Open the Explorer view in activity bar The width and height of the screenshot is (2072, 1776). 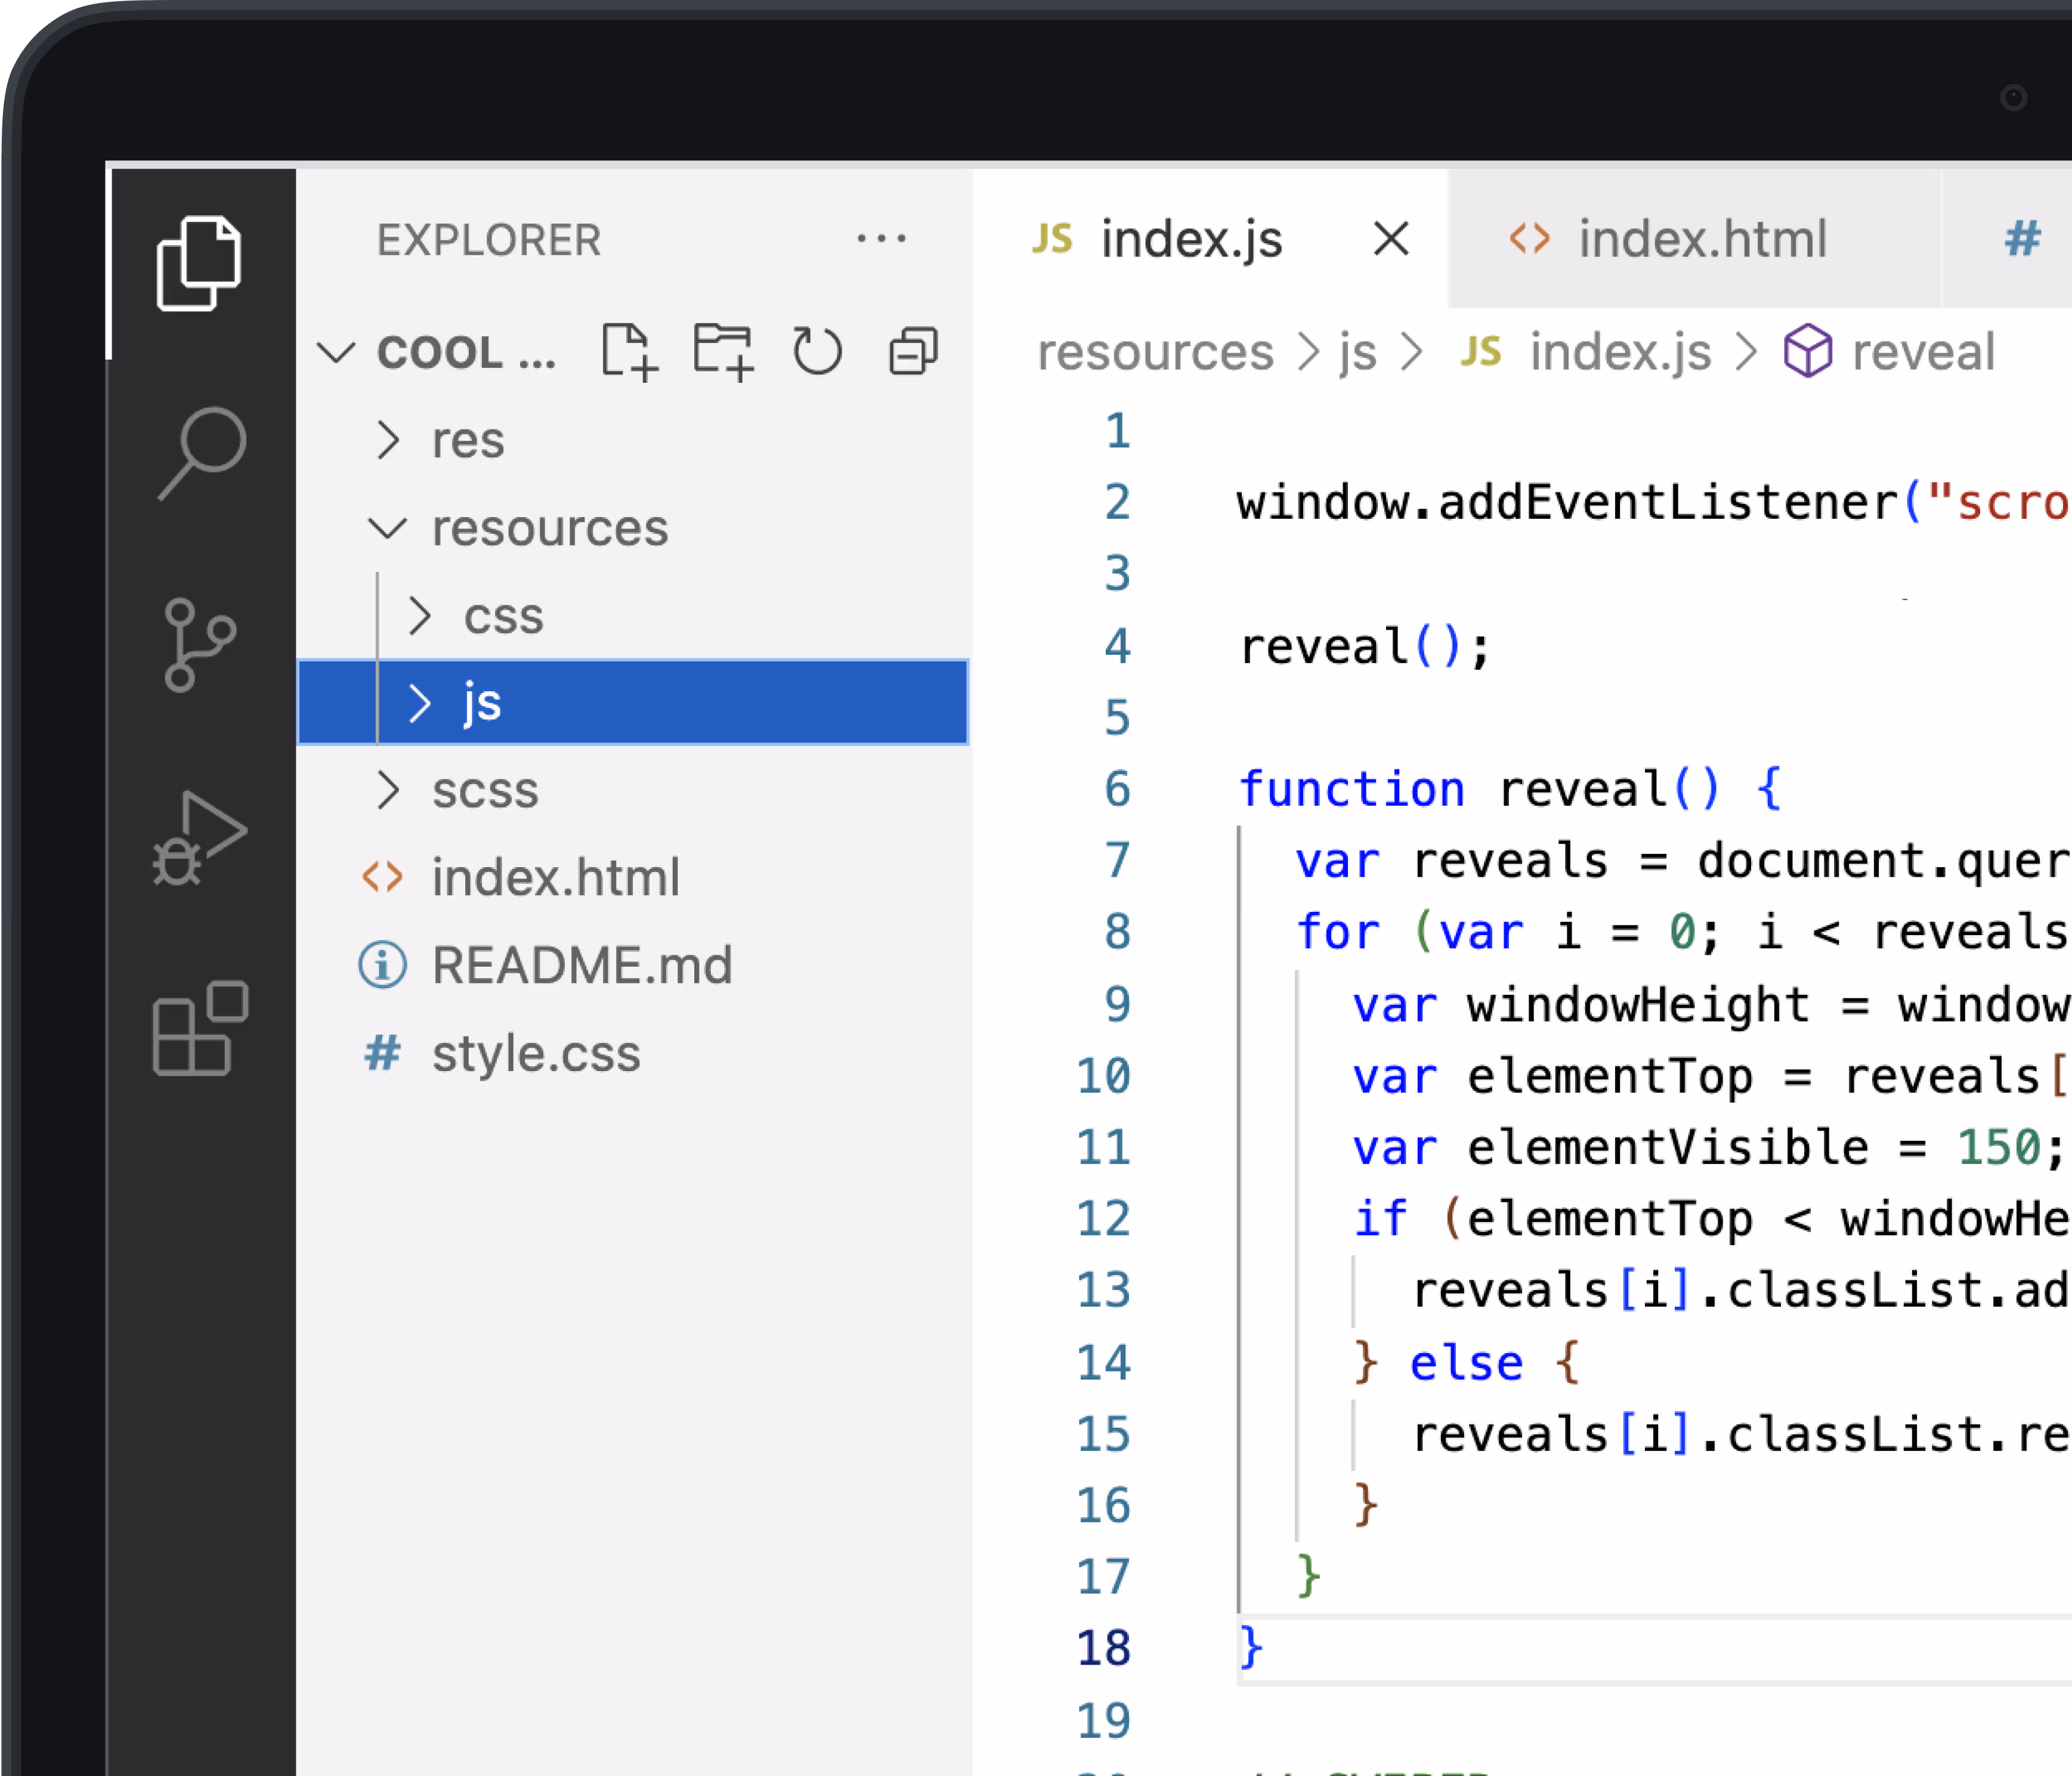tap(199, 263)
